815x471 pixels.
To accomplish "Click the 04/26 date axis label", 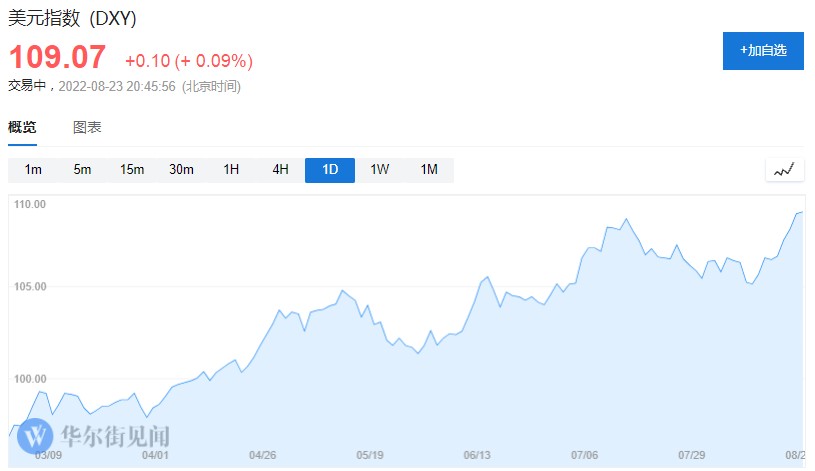I will coord(261,455).
